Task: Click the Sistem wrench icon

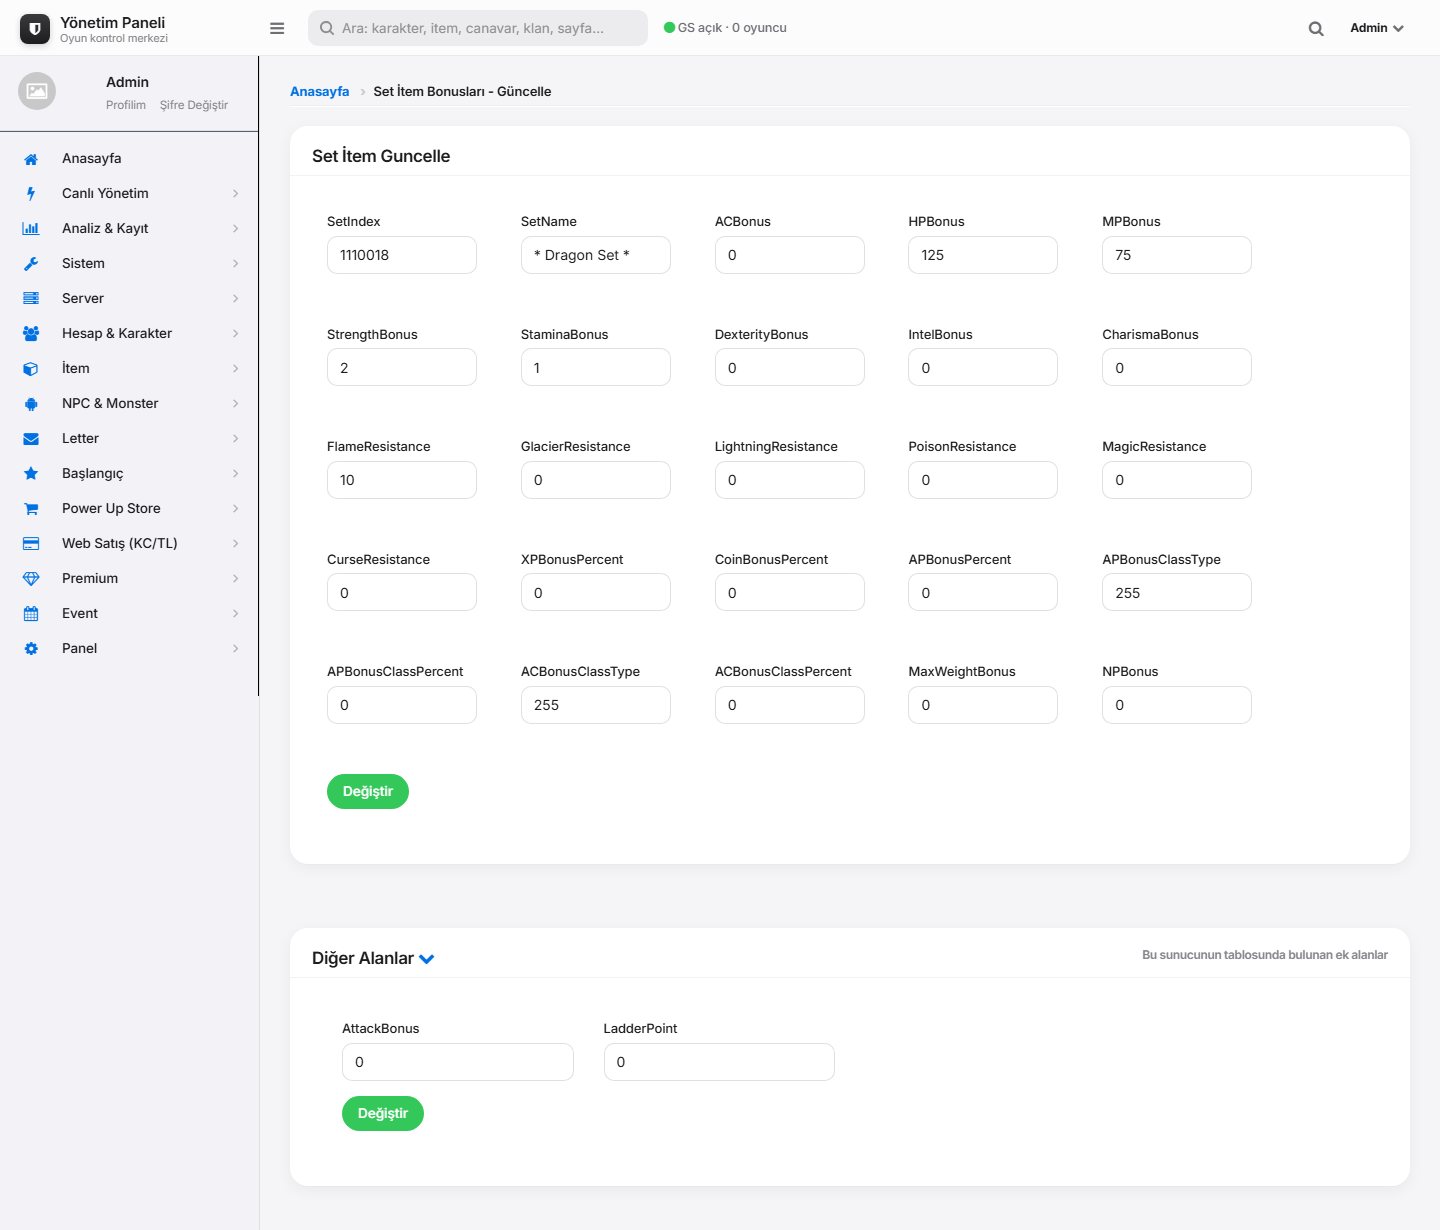Action: 31,264
